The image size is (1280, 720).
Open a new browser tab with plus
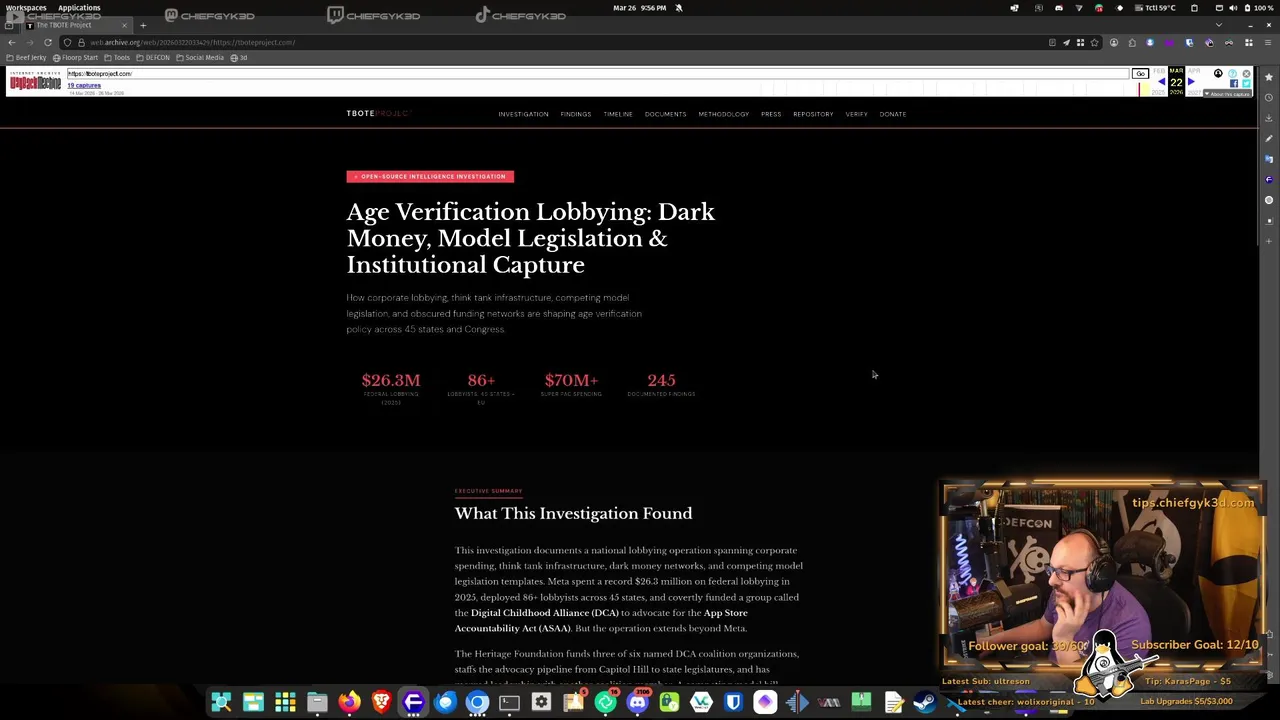tap(143, 25)
